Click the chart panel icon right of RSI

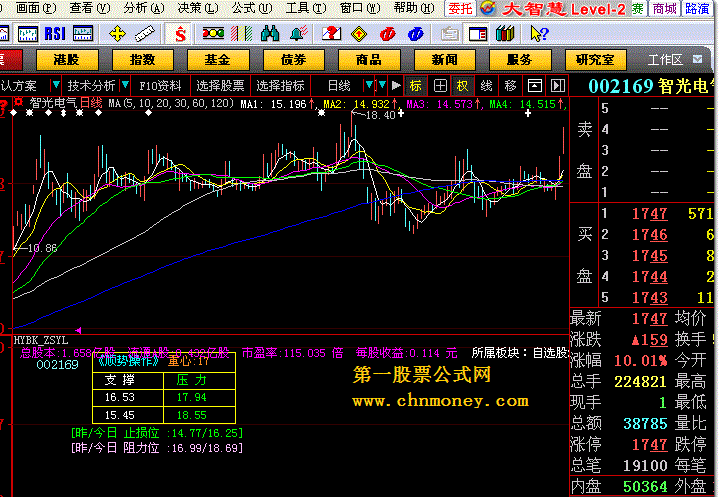(83, 34)
